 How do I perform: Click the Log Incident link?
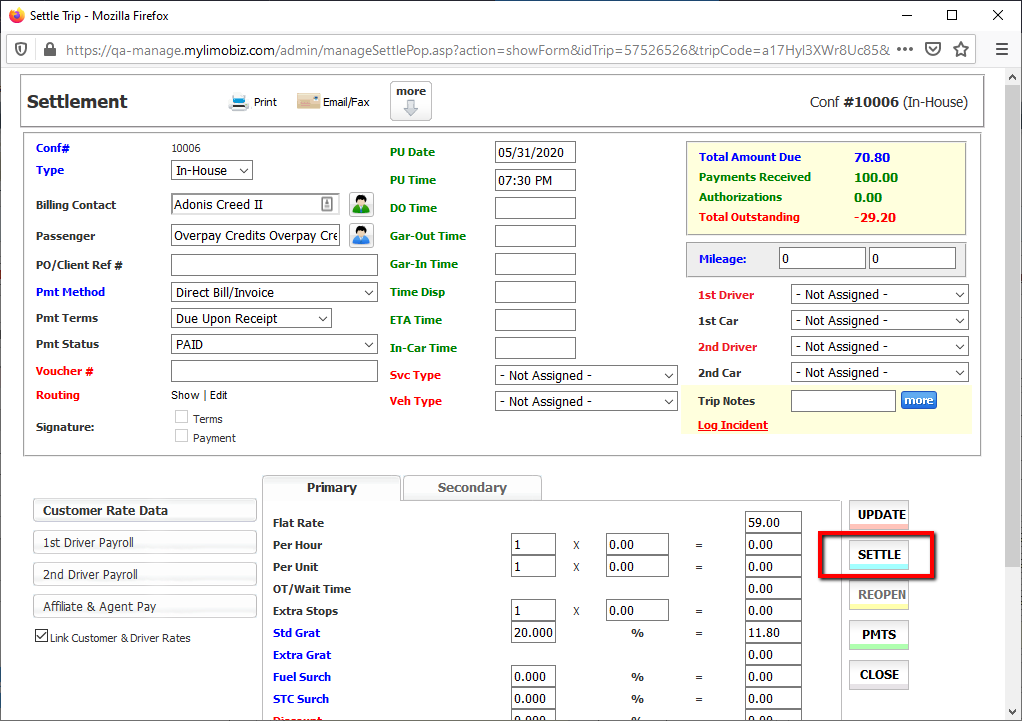click(733, 425)
